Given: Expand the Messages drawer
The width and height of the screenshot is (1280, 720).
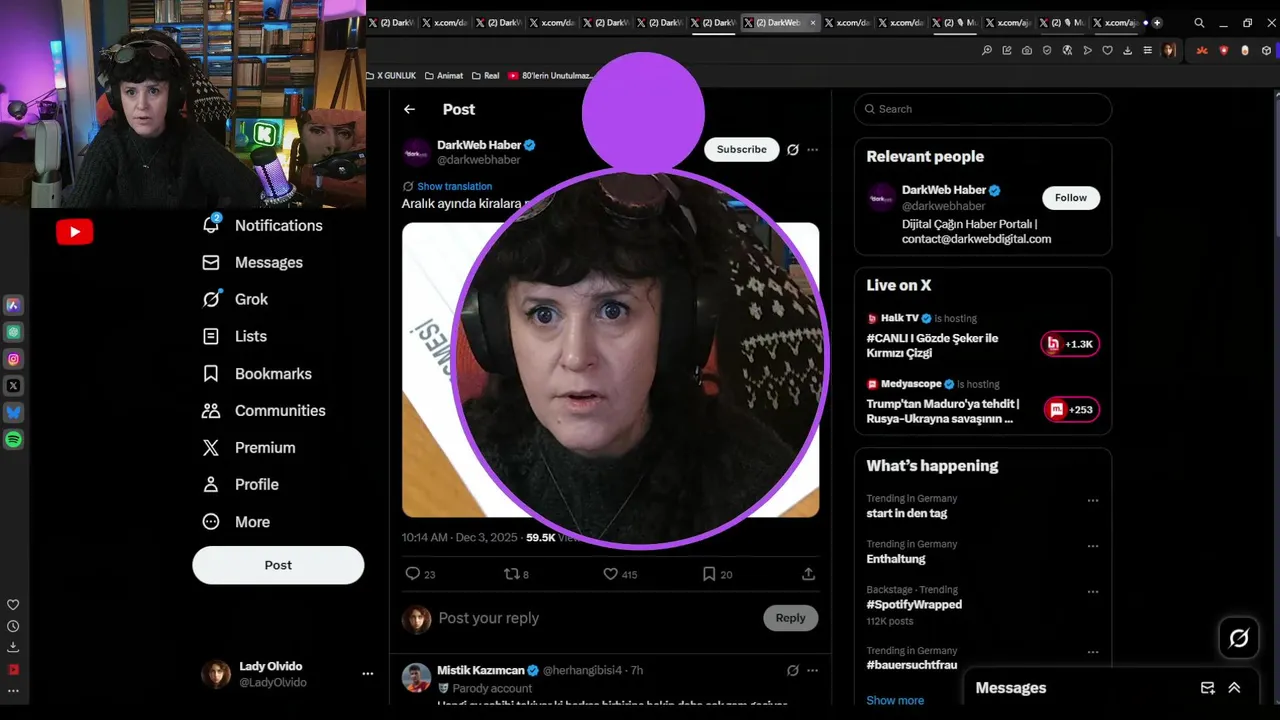Looking at the screenshot, I should (x=1234, y=688).
